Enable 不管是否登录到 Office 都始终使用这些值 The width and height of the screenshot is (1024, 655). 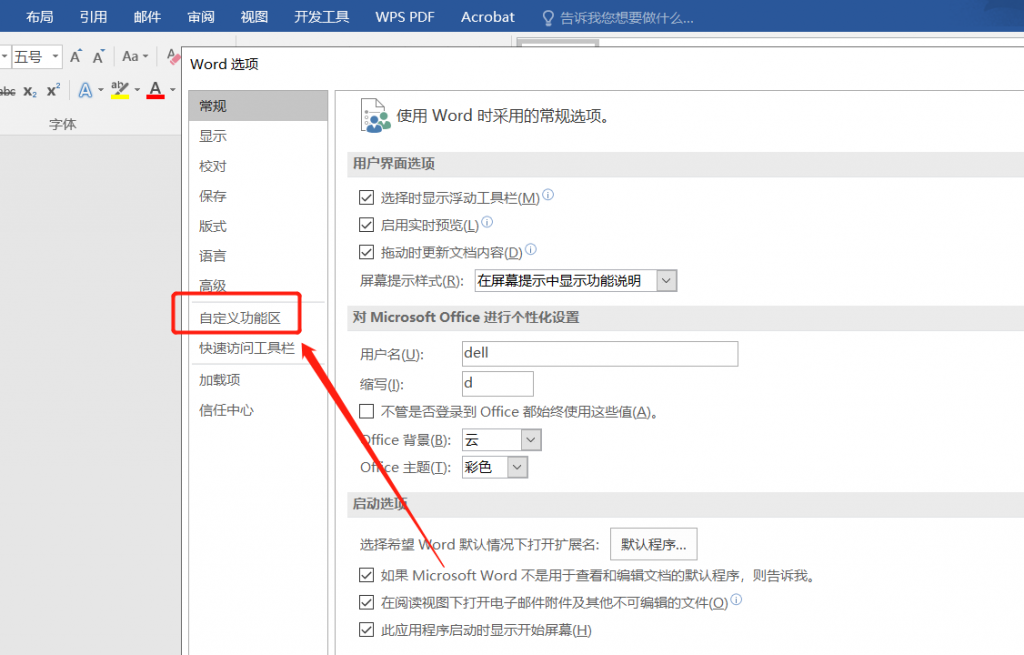point(366,411)
